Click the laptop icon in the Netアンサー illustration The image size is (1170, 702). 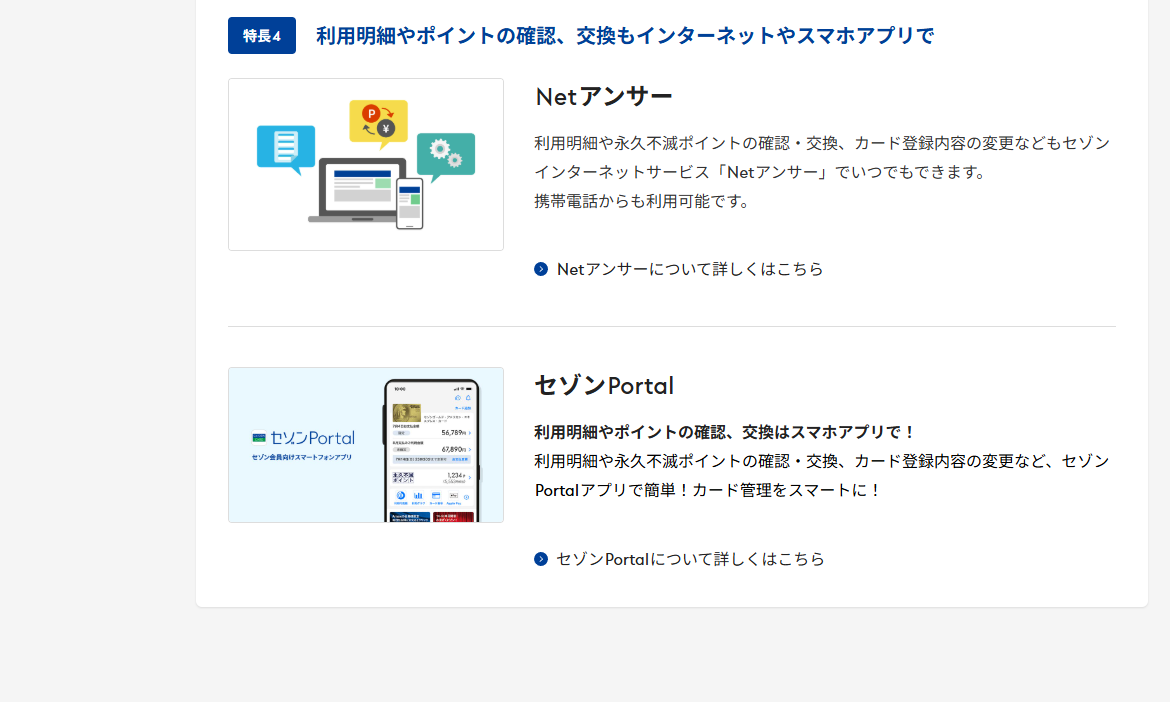(360, 189)
